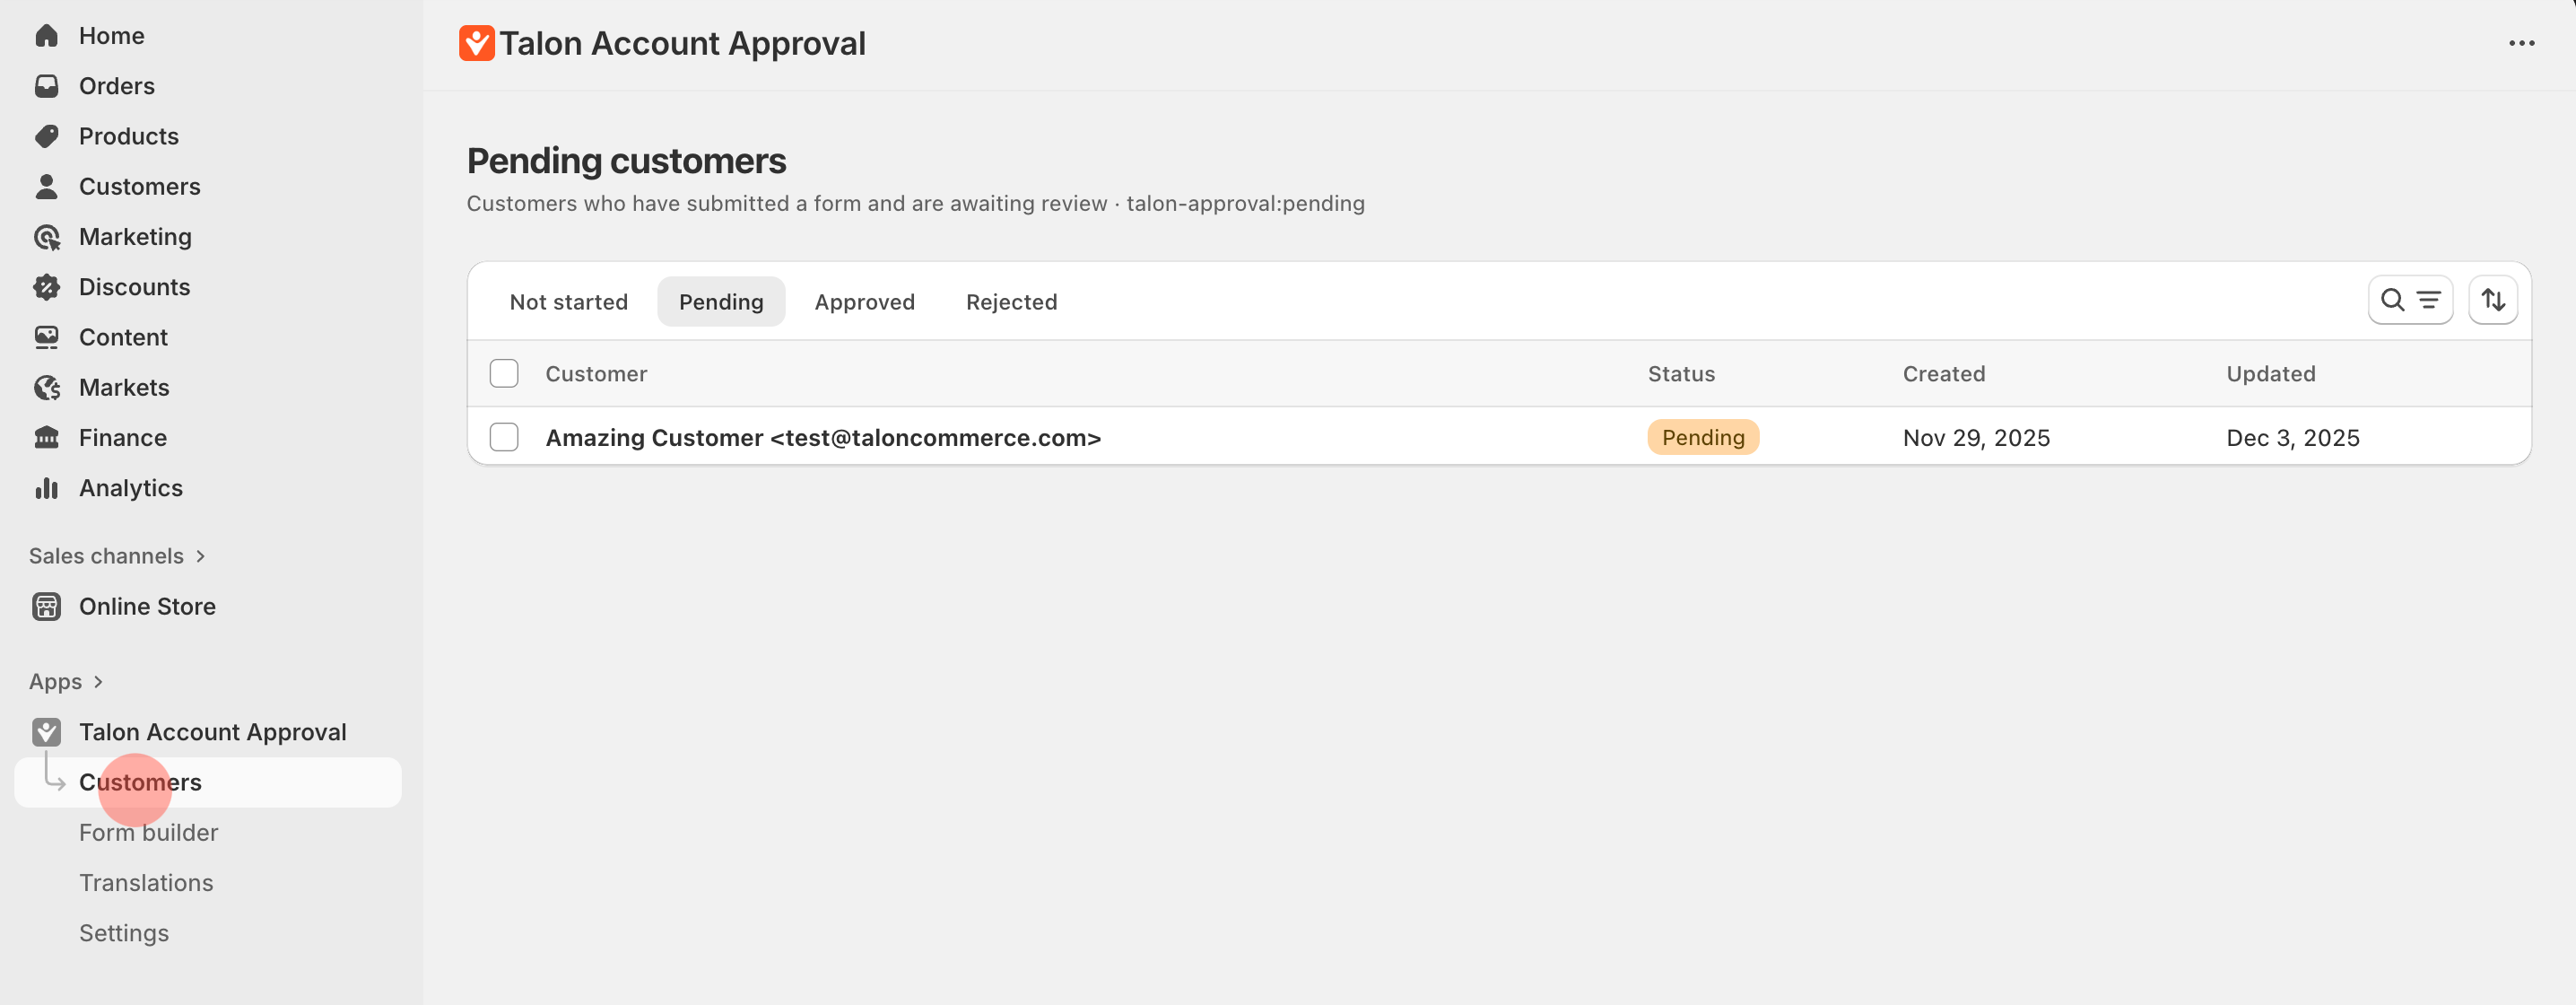Click the Online Store storefront icon
Screen dimensions: 2576x1005
click(47, 606)
